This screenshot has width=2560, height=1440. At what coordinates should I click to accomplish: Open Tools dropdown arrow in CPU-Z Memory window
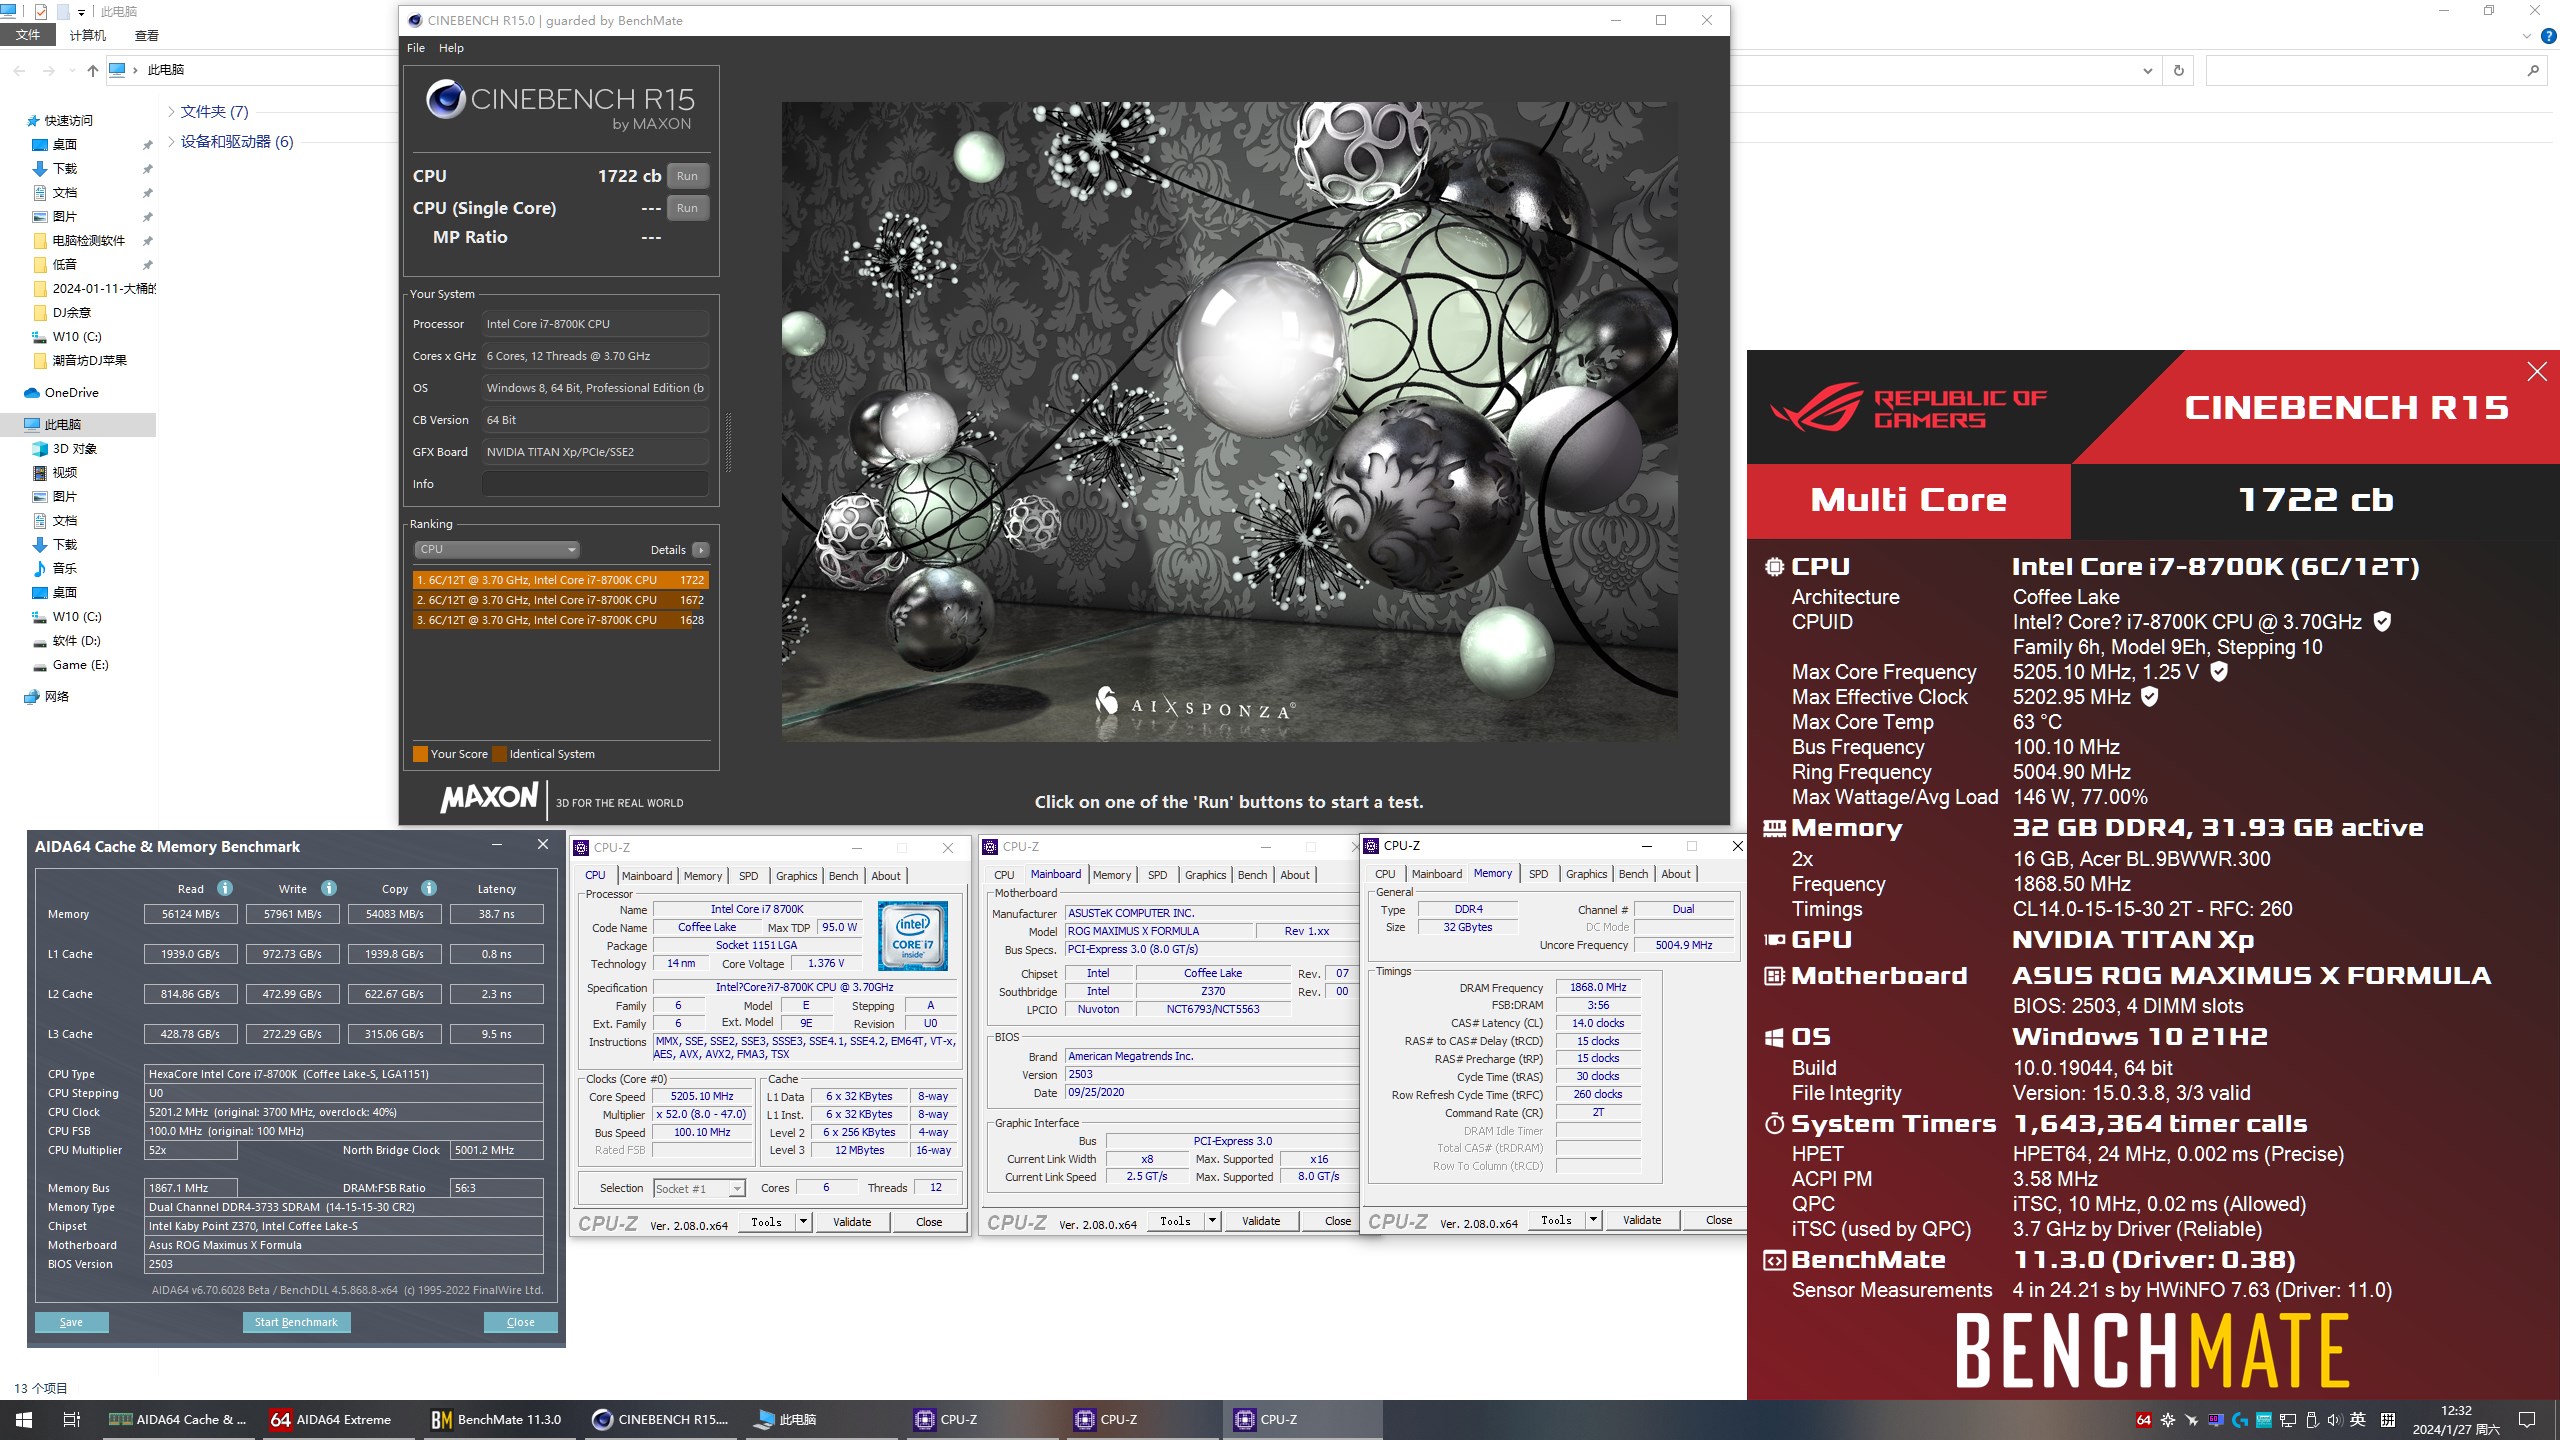click(x=1593, y=1220)
